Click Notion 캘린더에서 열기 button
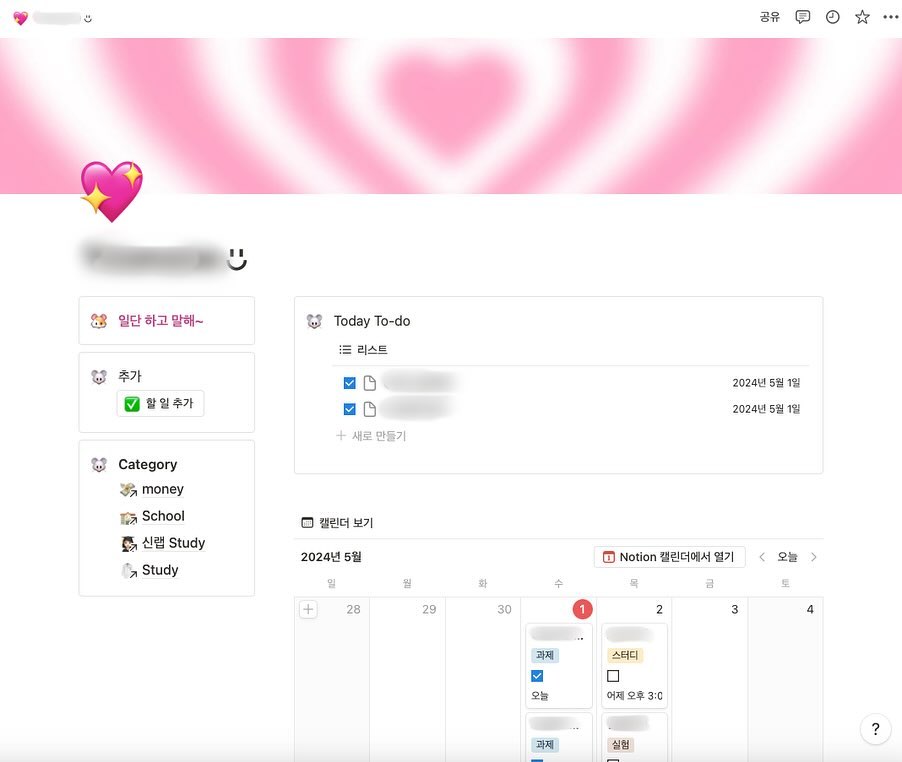Viewport: 902px width, 762px height. [669, 557]
